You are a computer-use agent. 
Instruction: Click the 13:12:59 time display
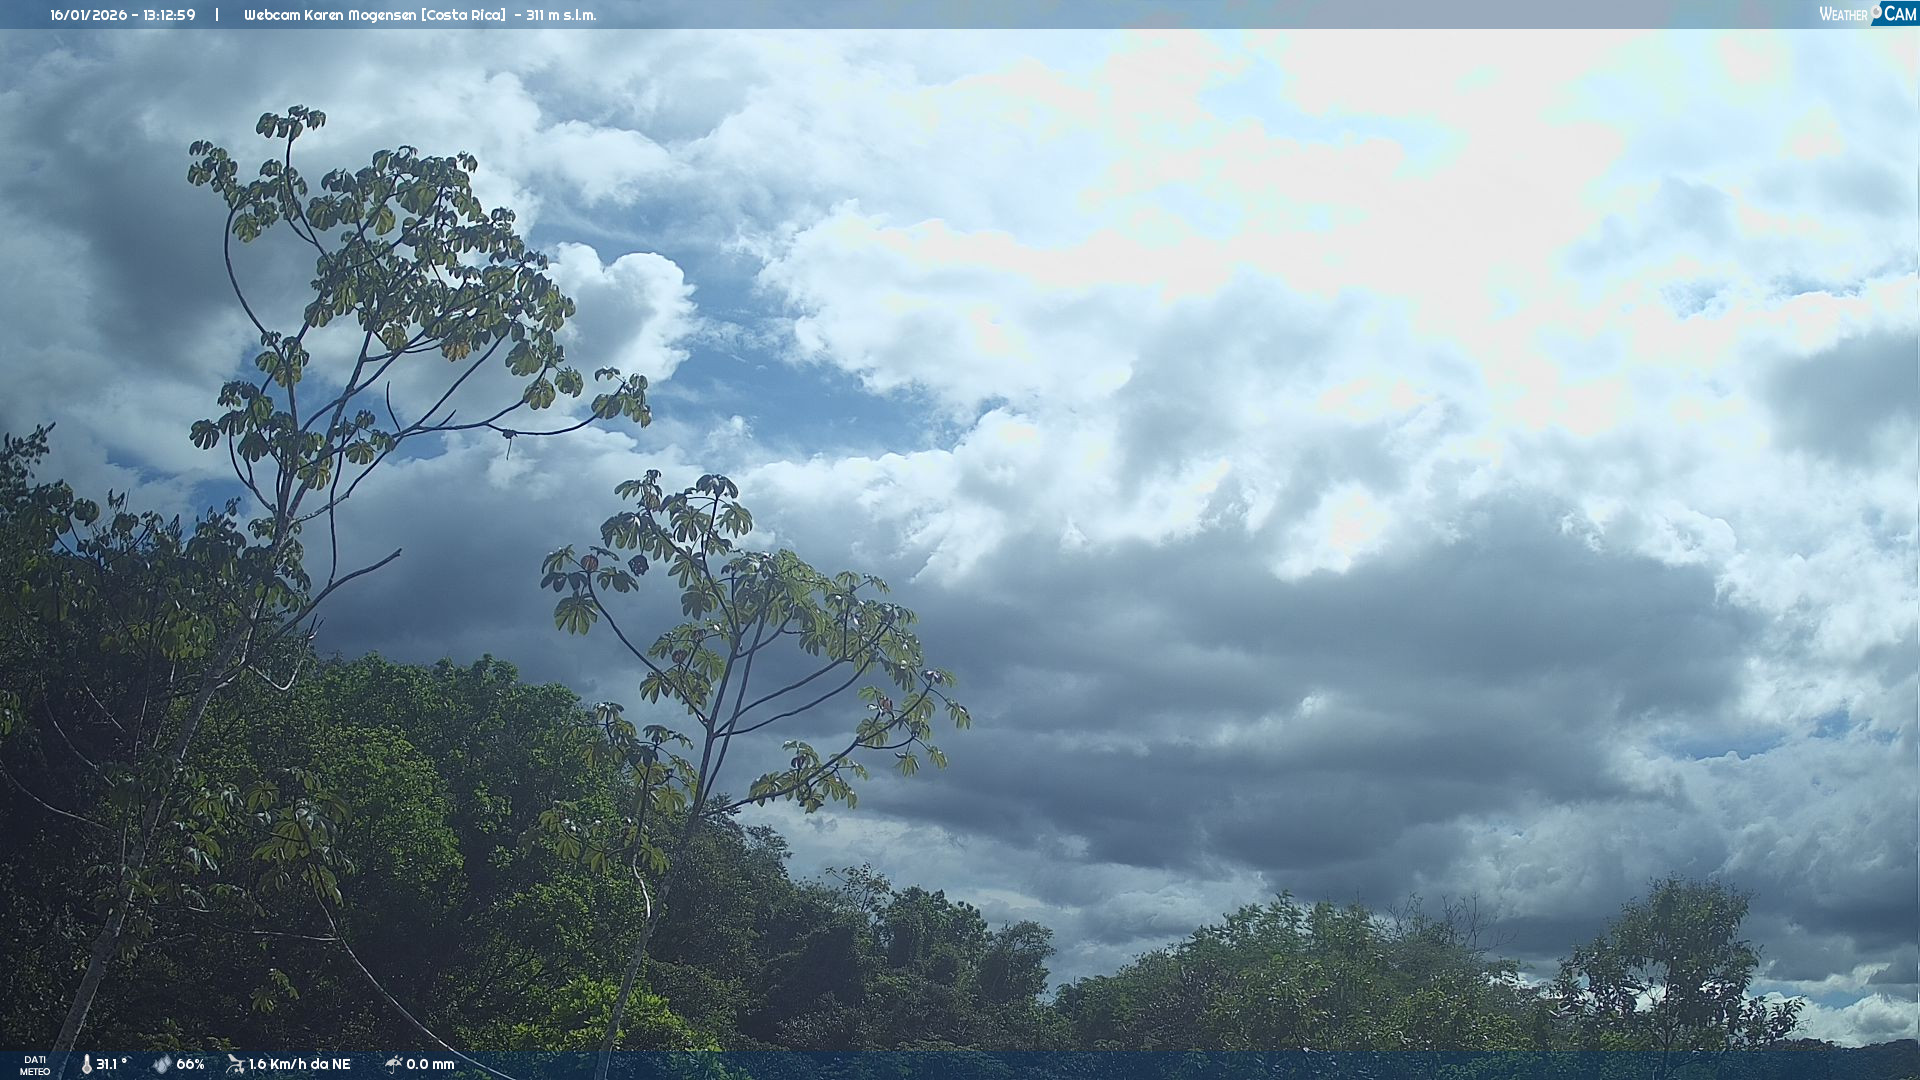169,15
